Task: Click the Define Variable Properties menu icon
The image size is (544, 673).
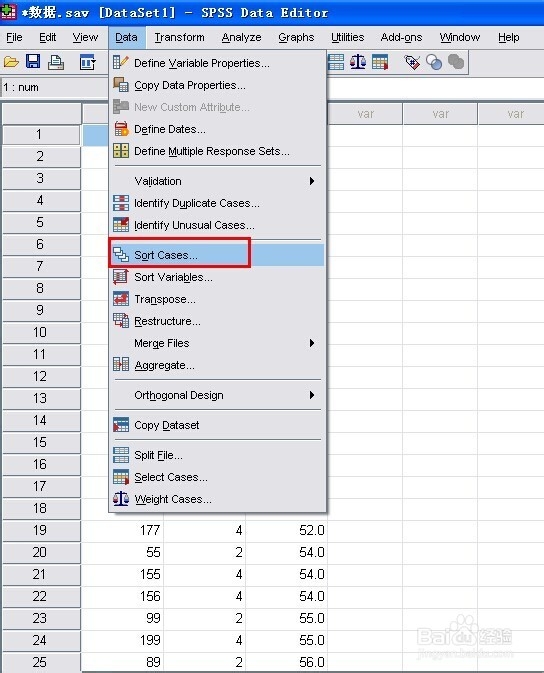Action: [121, 63]
